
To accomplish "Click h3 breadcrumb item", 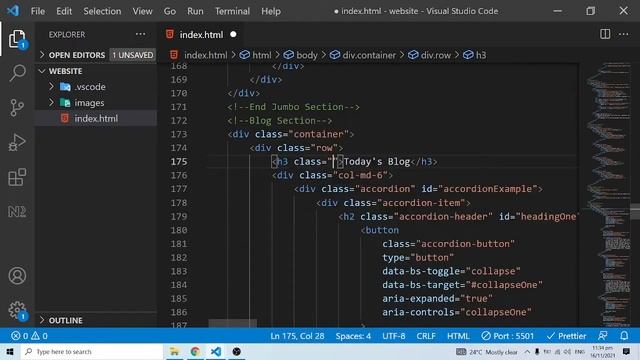I will pos(475,55).
